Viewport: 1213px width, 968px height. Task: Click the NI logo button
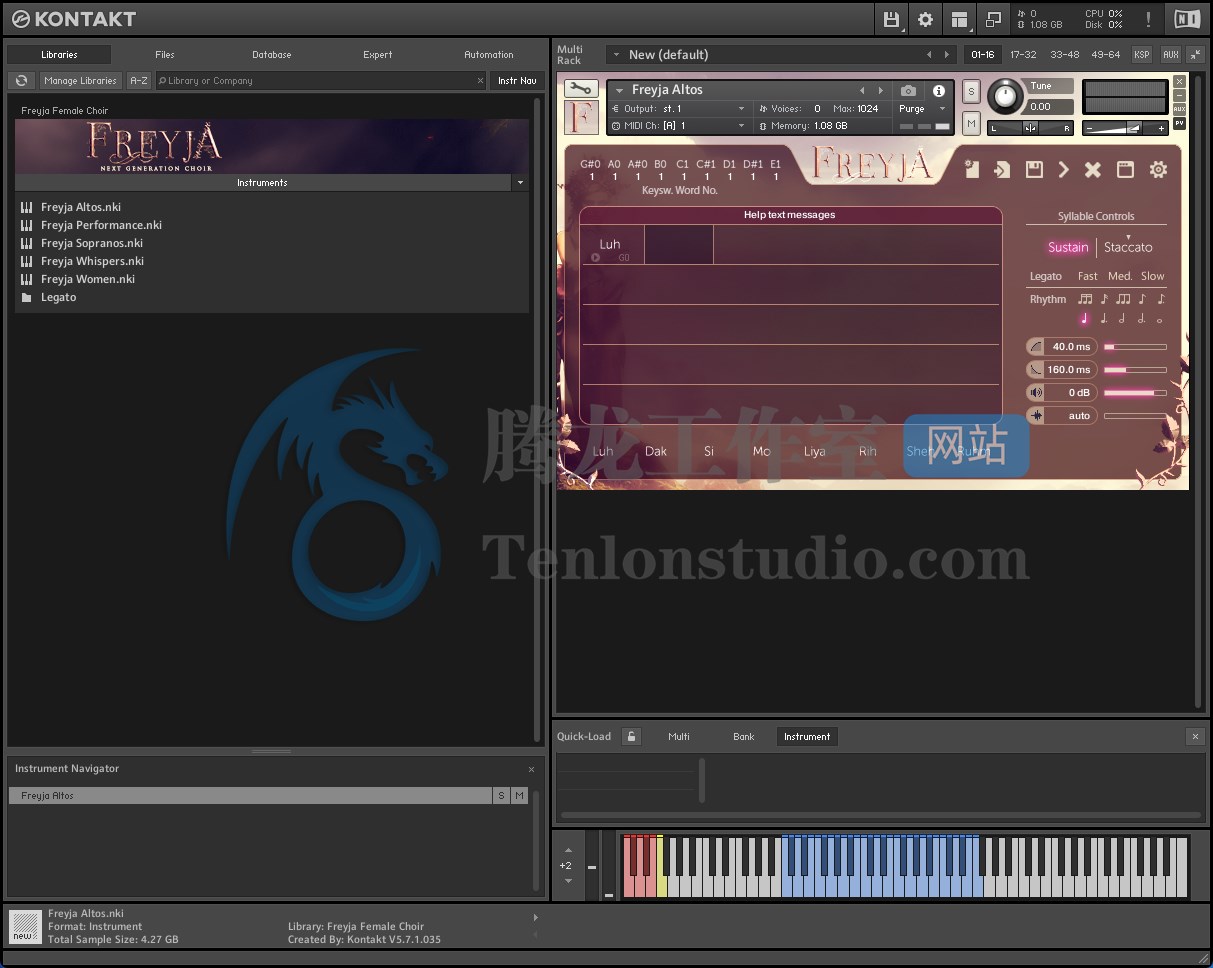(x=1187, y=19)
